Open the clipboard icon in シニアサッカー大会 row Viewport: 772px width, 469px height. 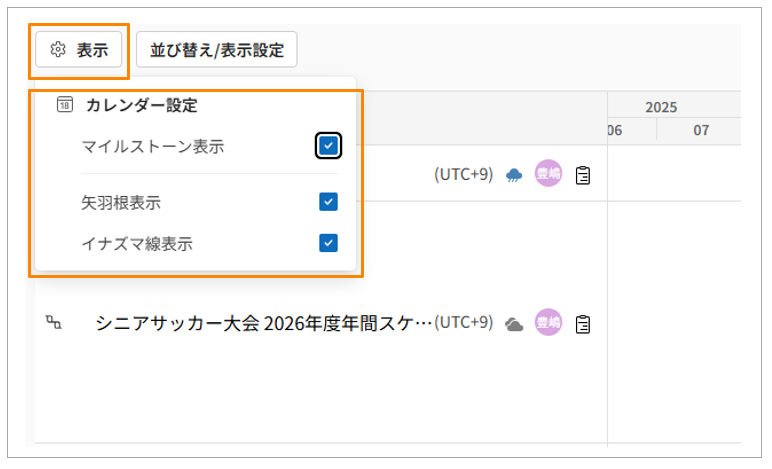[x=583, y=323]
